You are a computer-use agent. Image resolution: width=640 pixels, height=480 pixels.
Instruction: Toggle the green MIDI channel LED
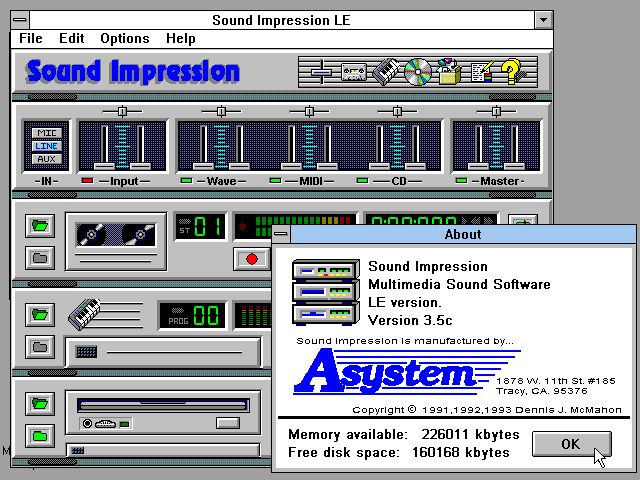tap(276, 180)
